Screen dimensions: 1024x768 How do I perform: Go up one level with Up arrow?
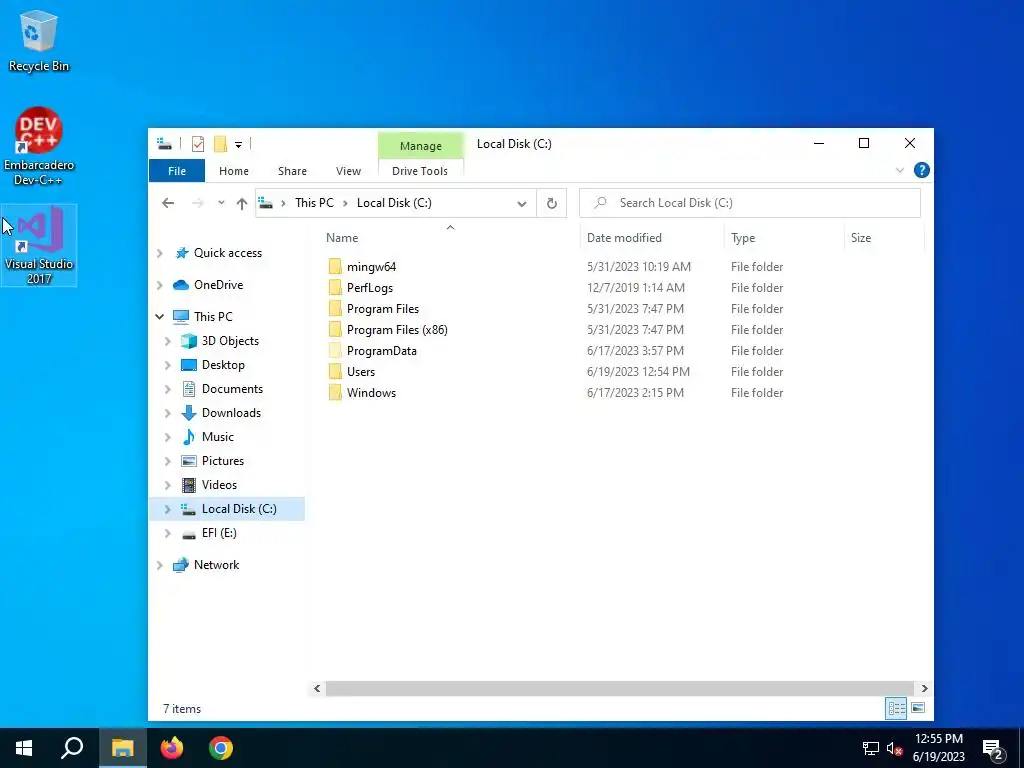[242, 203]
